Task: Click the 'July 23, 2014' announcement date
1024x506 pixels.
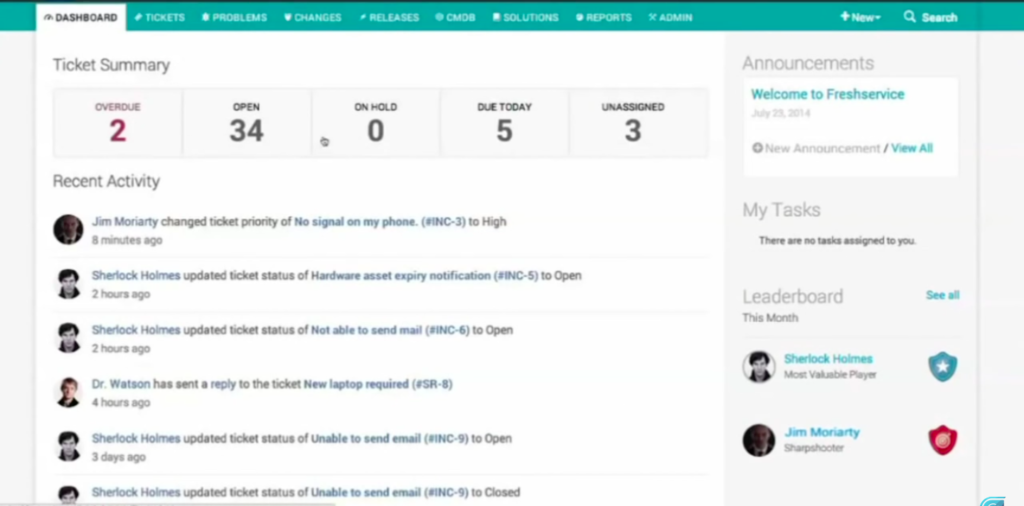Action: pyautogui.click(x=780, y=113)
